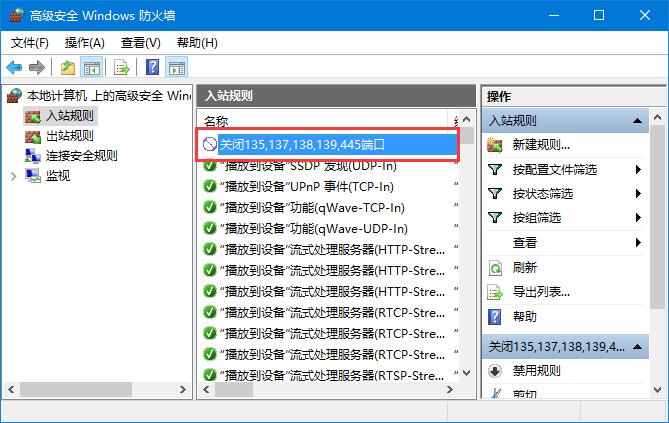The height and width of the screenshot is (423, 669).
Task: Click the Back arrow toolbar icon
Action: [14, 67]
